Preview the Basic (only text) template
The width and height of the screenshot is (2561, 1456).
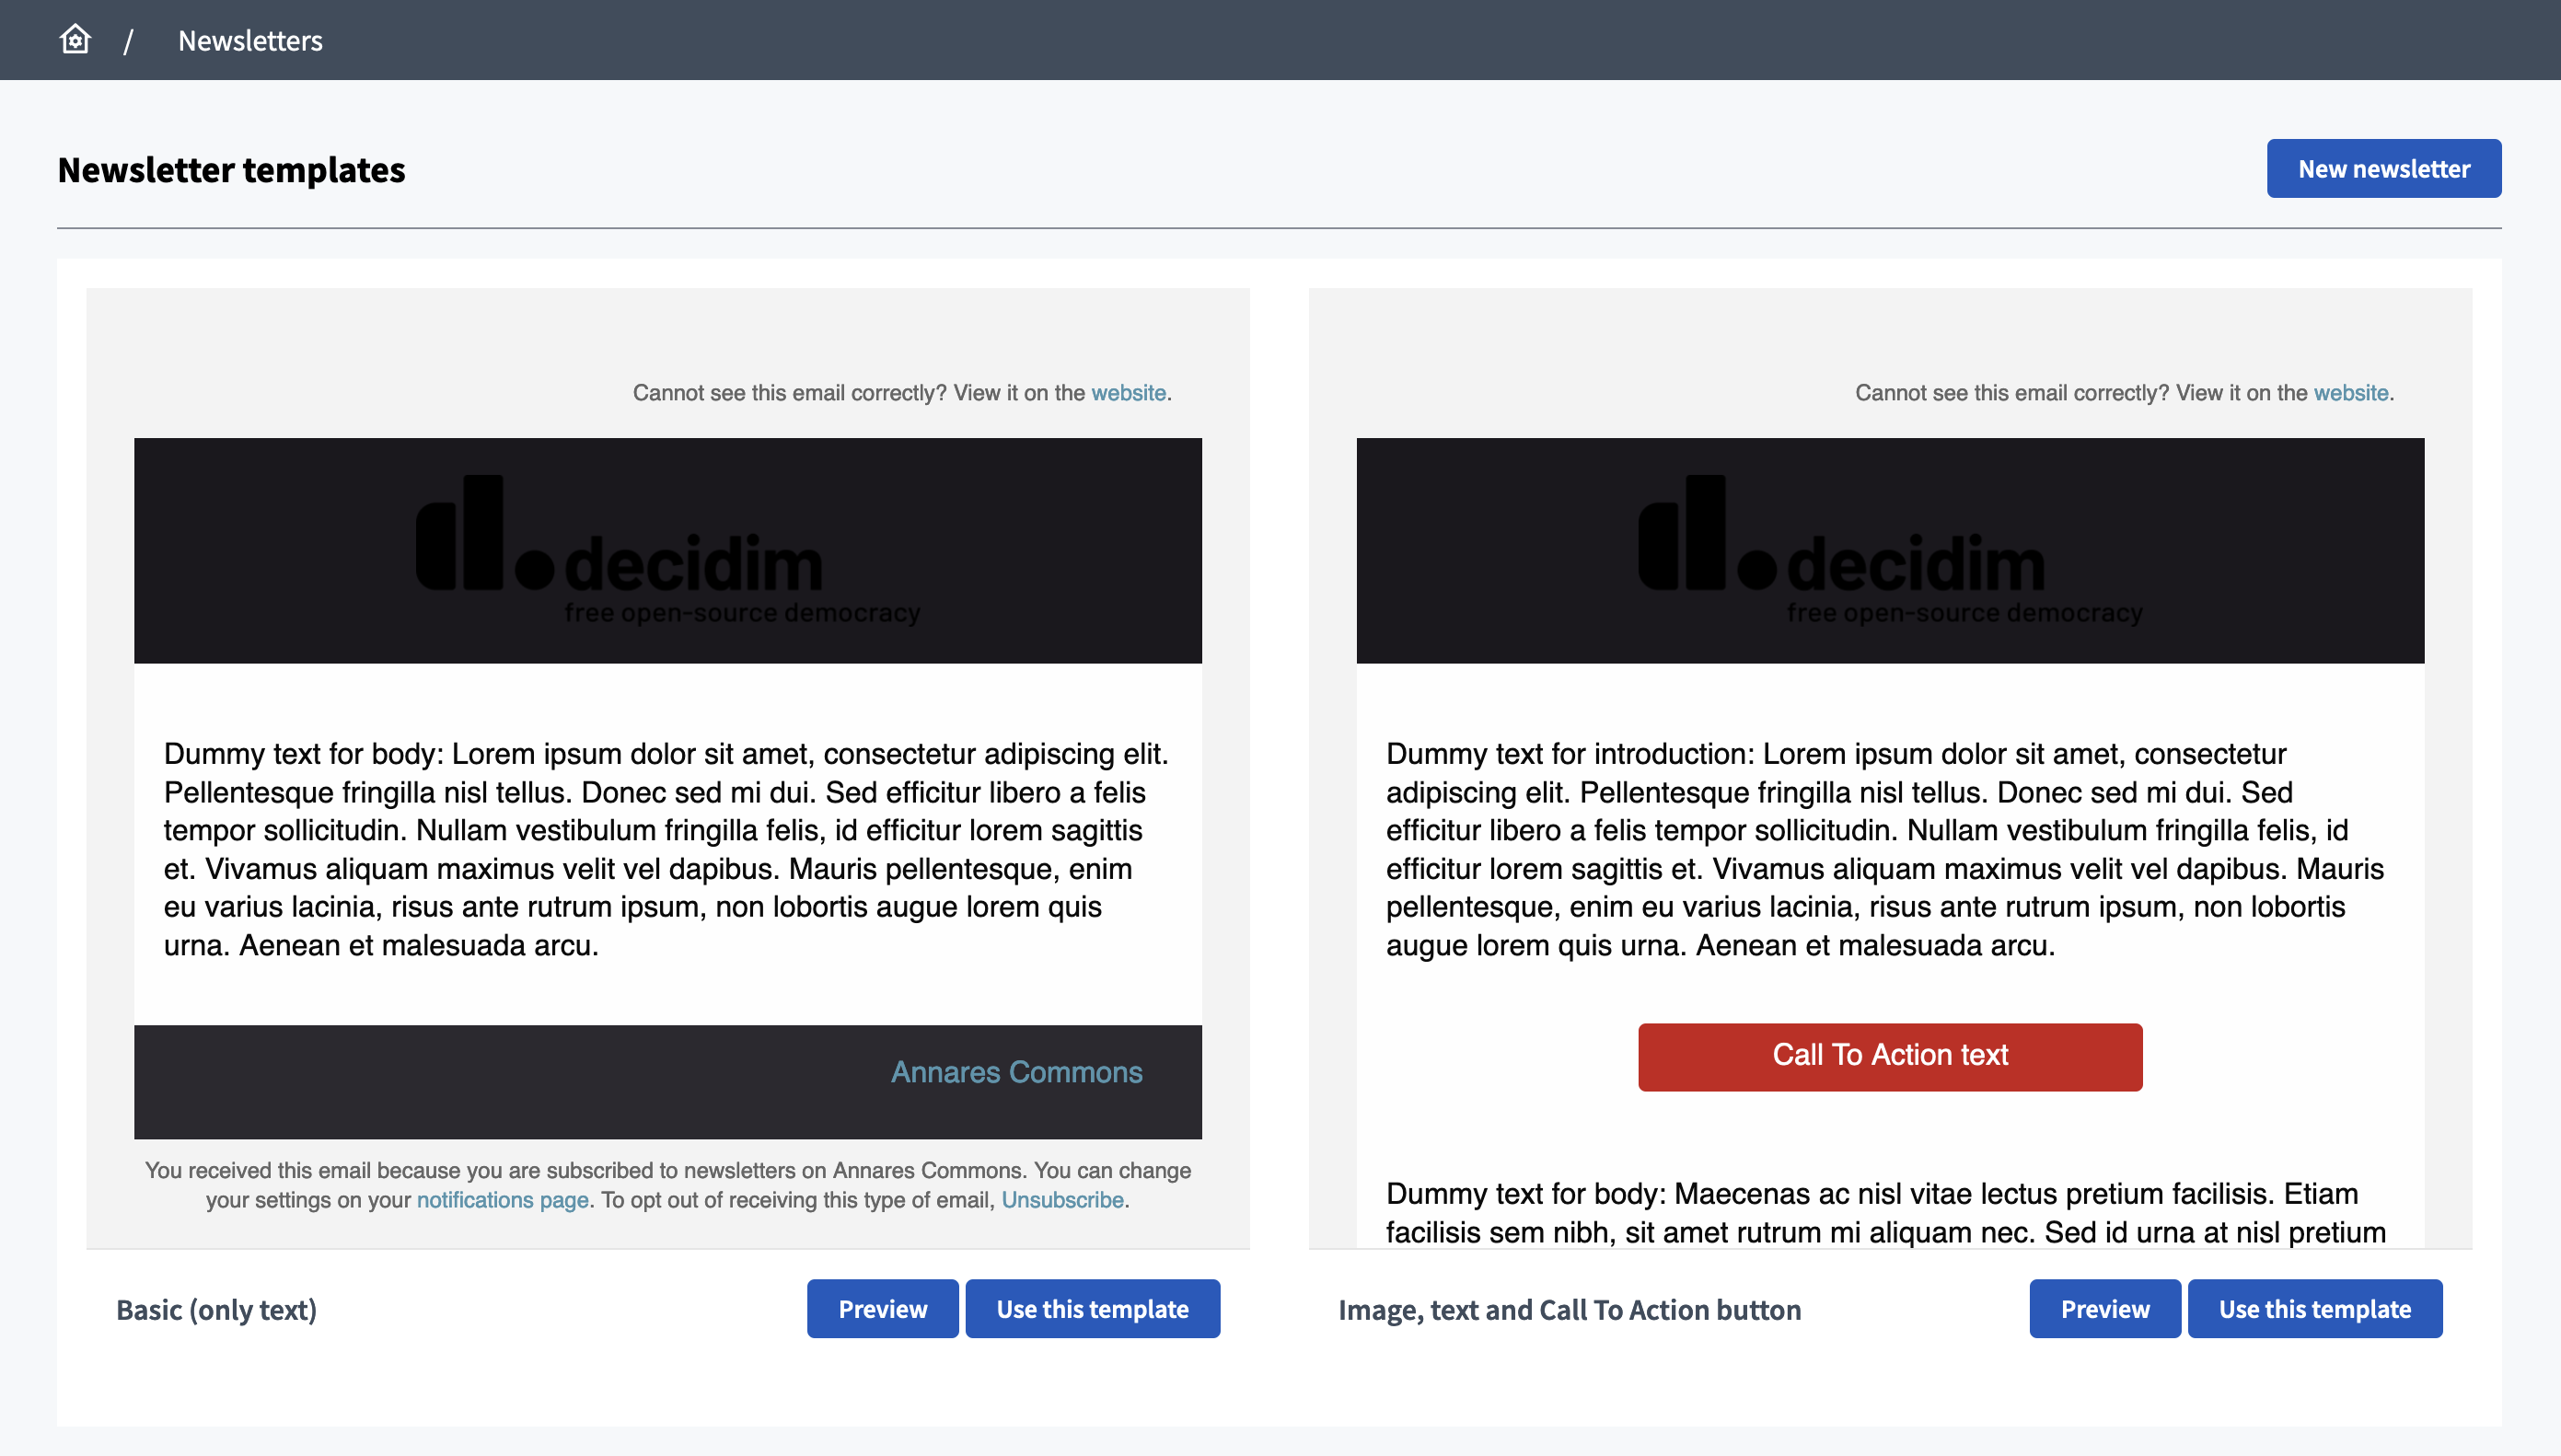click(881, 1309)
